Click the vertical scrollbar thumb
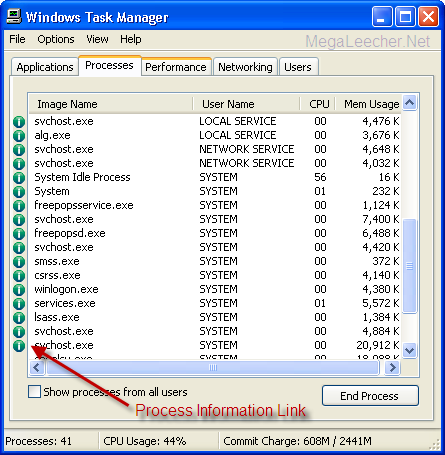 (409, 266)
